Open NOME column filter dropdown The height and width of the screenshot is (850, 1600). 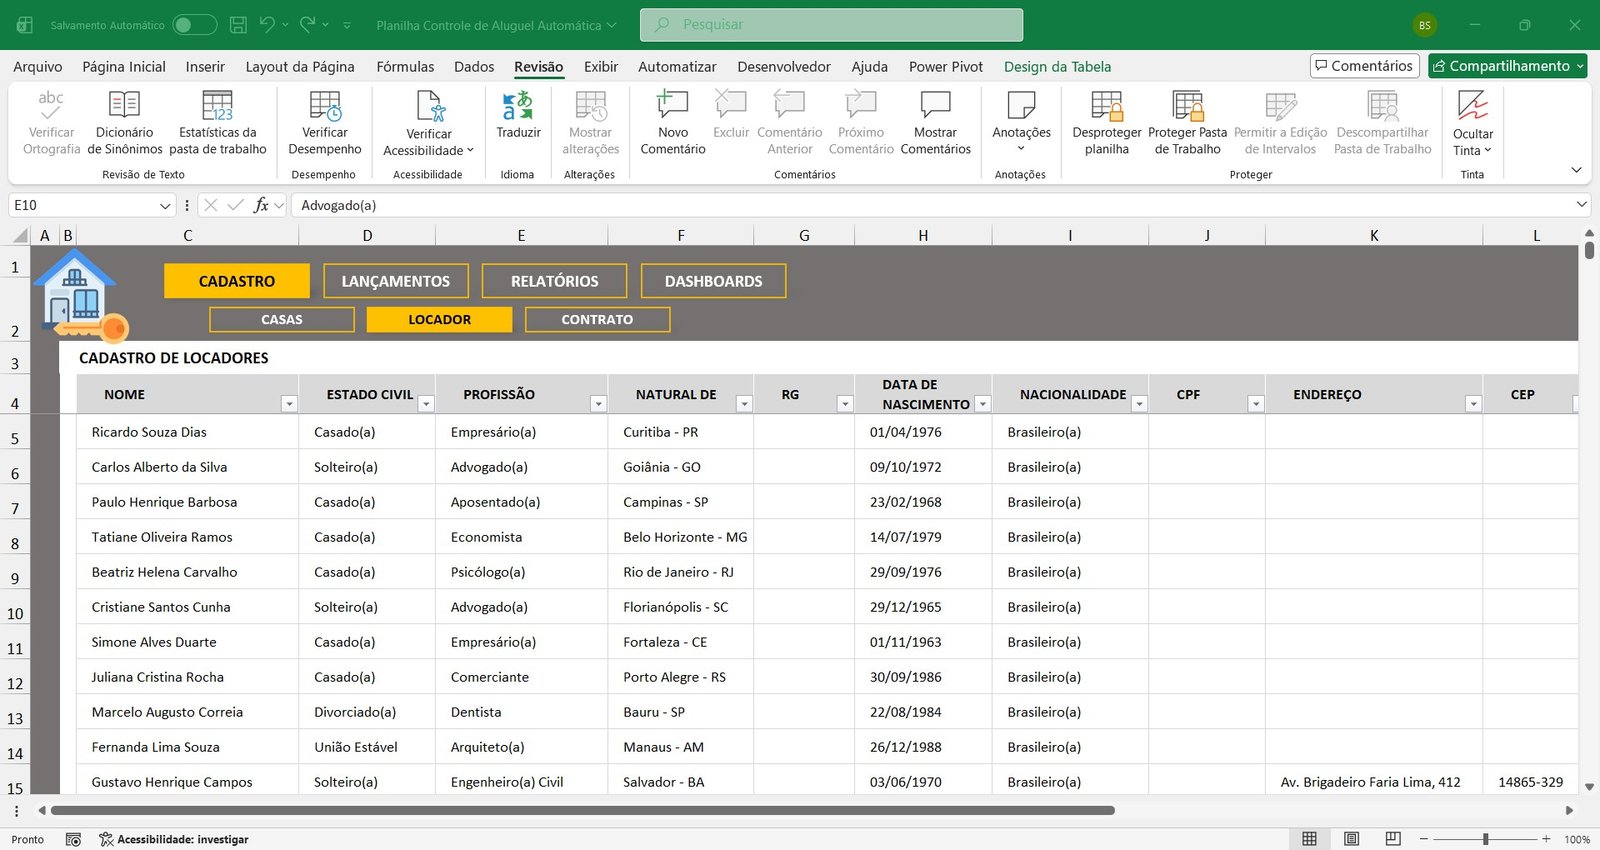[x=289, y=404]
